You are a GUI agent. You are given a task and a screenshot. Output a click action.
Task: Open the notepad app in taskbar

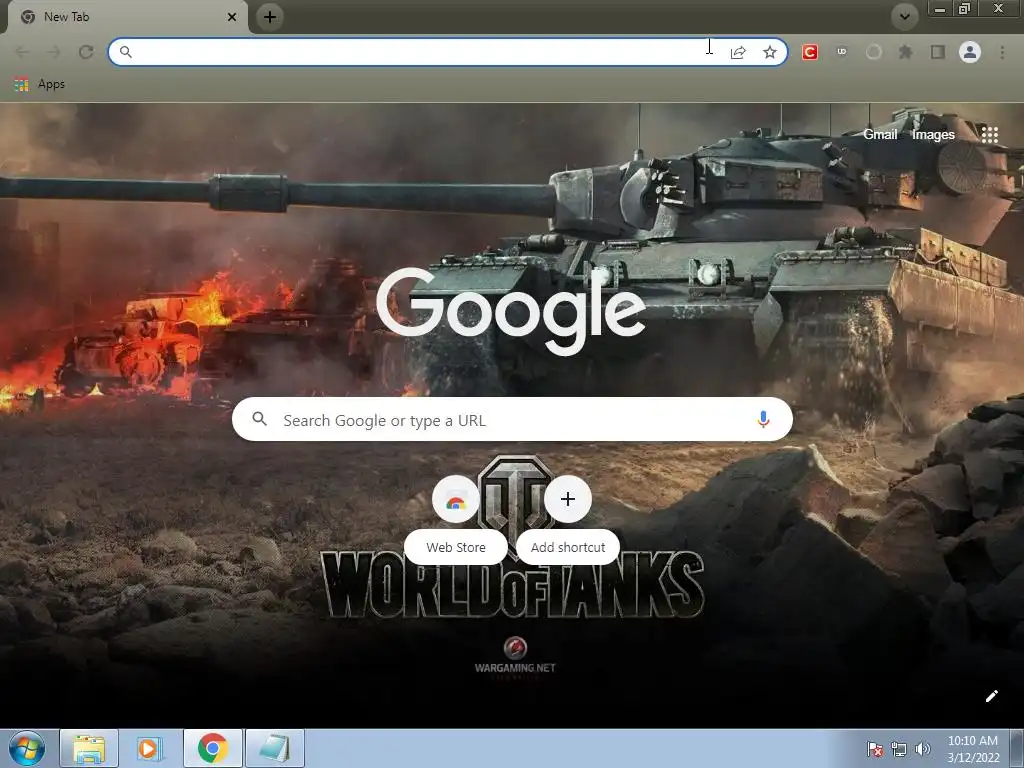(274, 748)
